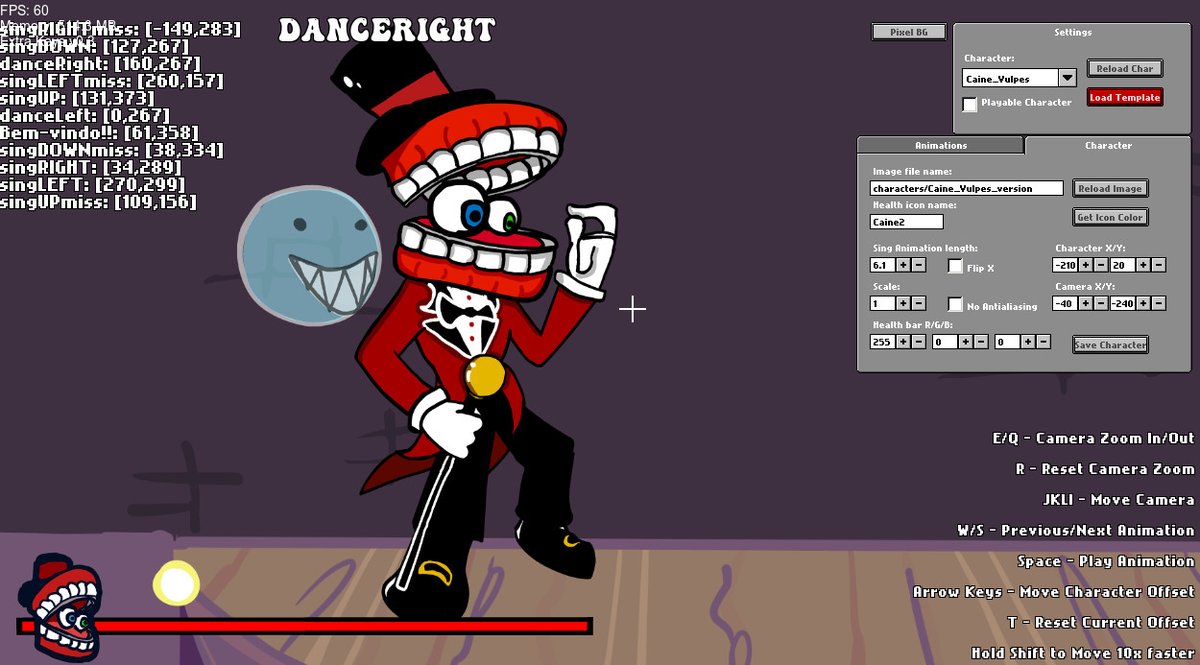Decrease health bar Green value
The width and height of the screenshot is (1200, 665).
tap(981, 341)
